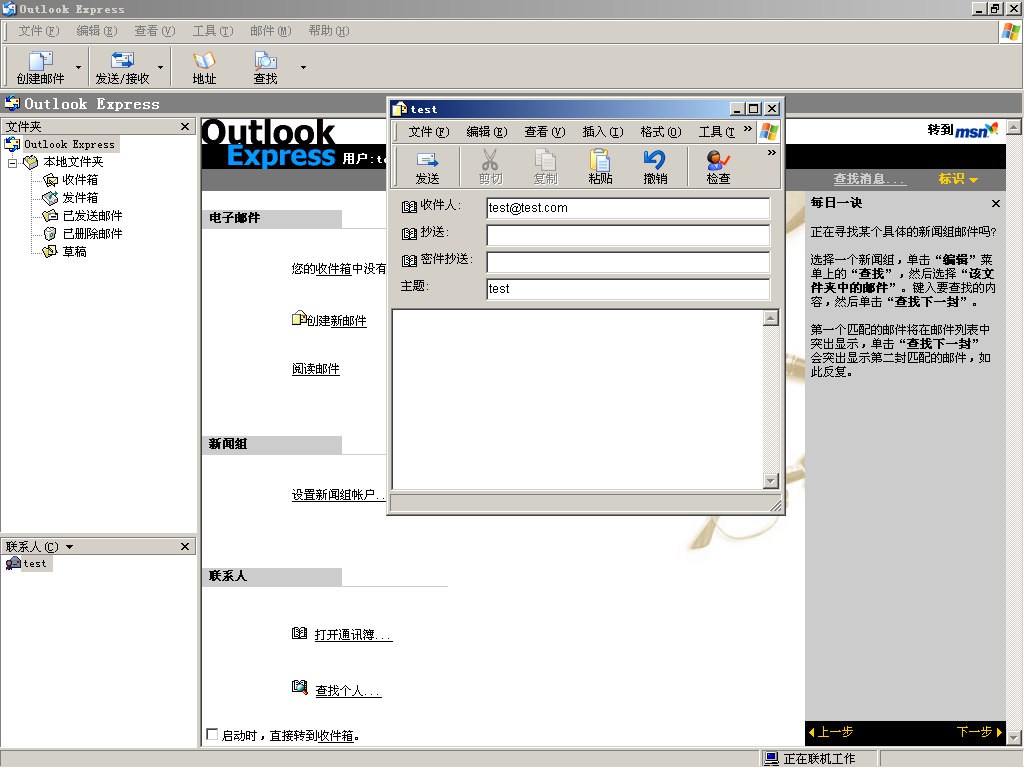Click the 打开通讯簿 link

(x=353, y=635)
